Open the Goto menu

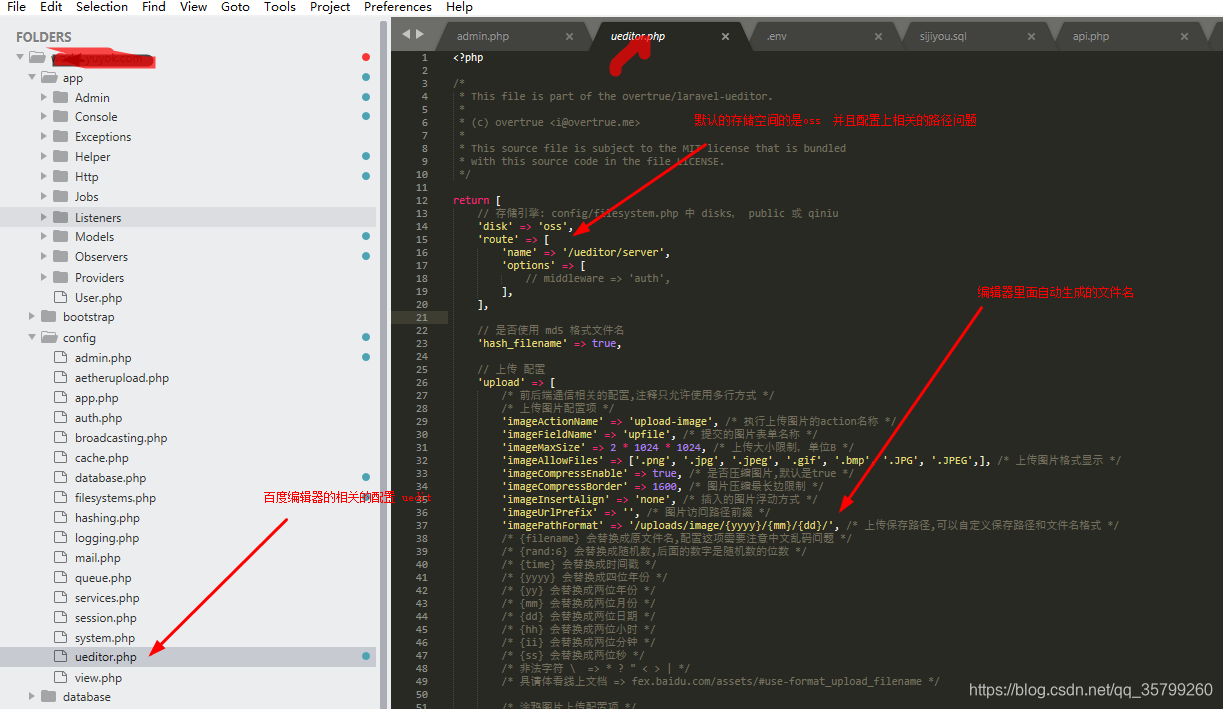click(x=235, y=7)
